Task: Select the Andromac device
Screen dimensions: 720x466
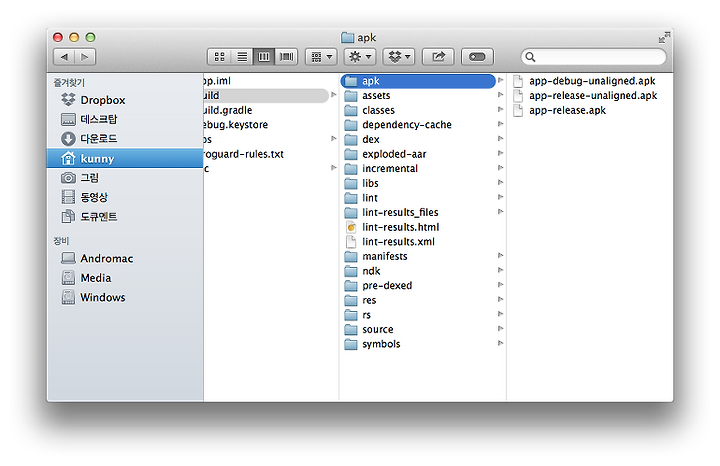Action: [x=125, y=258]
